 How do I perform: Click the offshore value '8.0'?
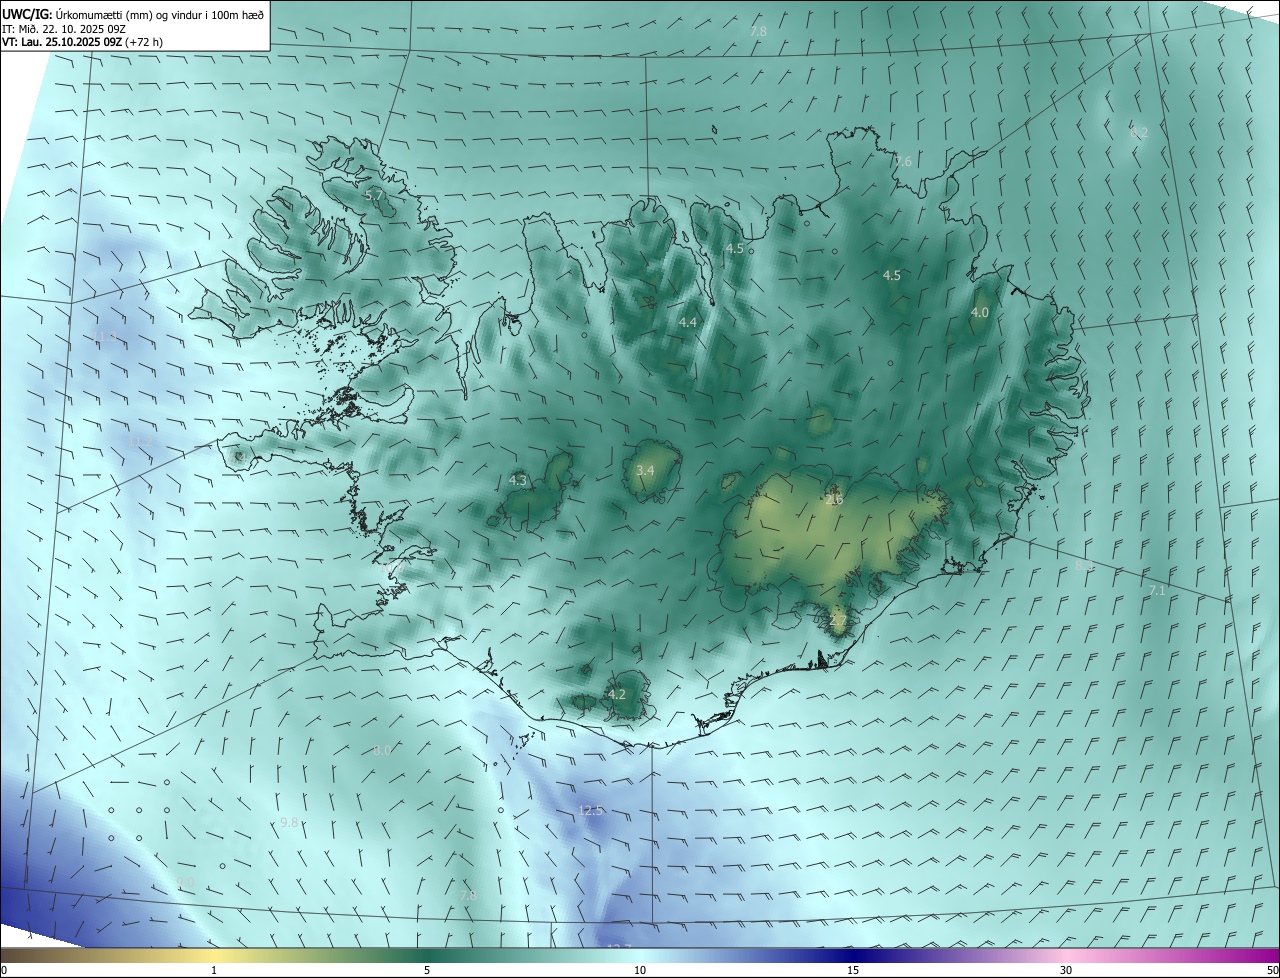click(x=382, y=750)
